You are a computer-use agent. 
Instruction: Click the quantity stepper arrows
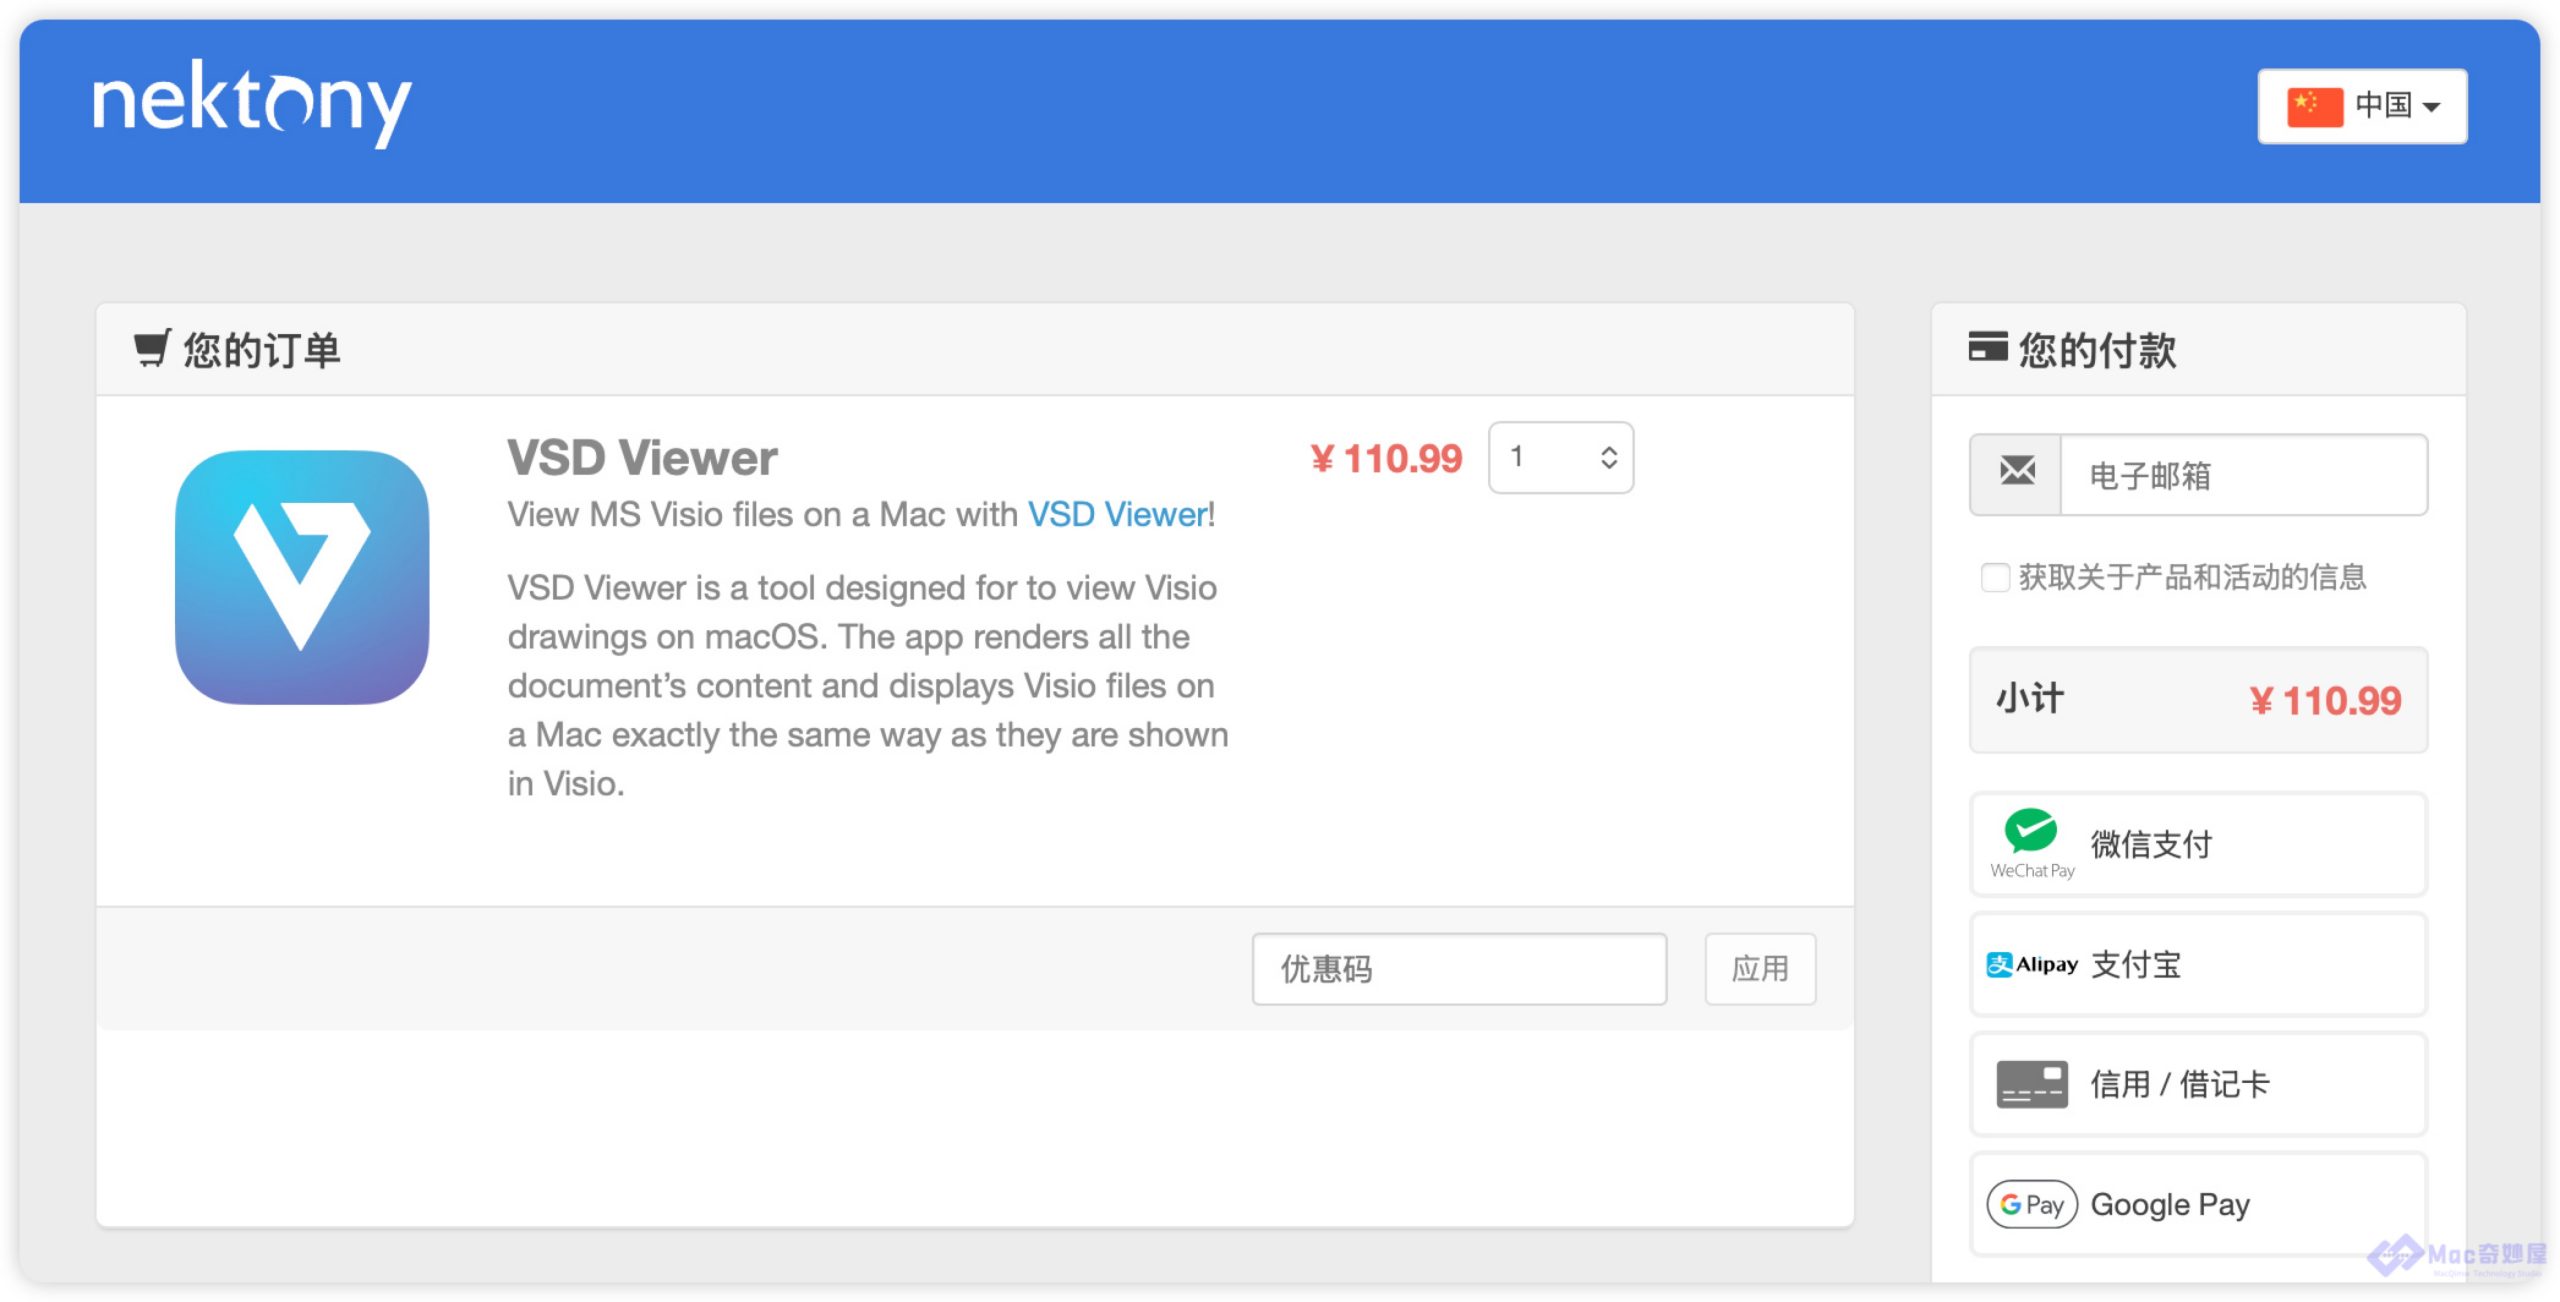1608,458
